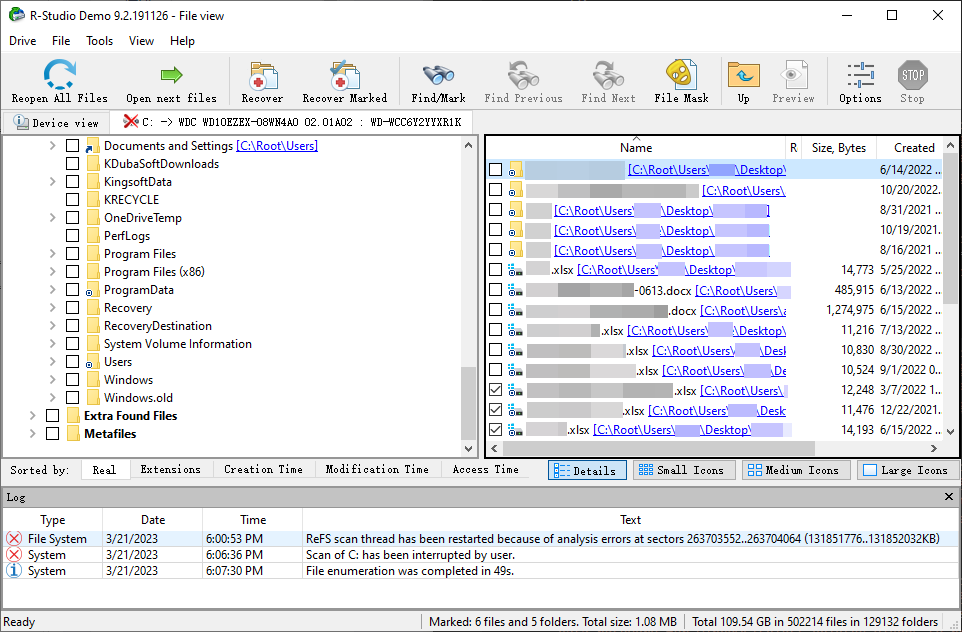Expand the Users tree node
The image size is (962, 632).
tap(53, 362)
